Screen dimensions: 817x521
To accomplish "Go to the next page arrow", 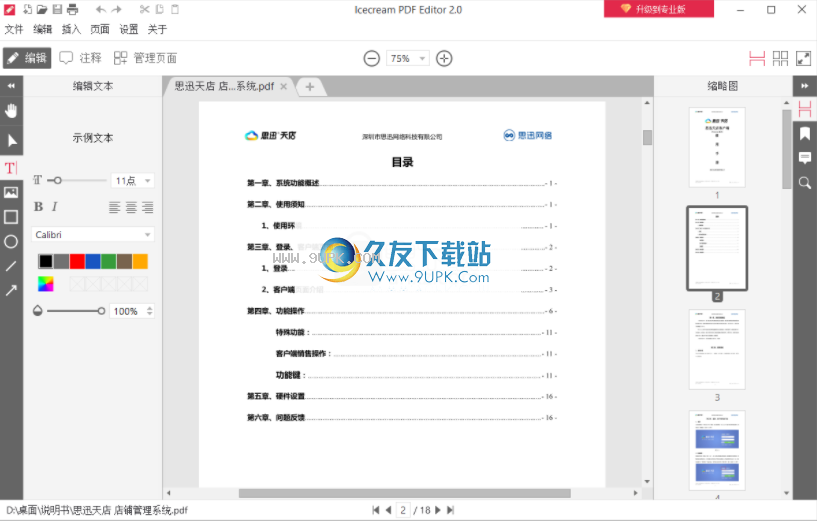I will [438, 510].
